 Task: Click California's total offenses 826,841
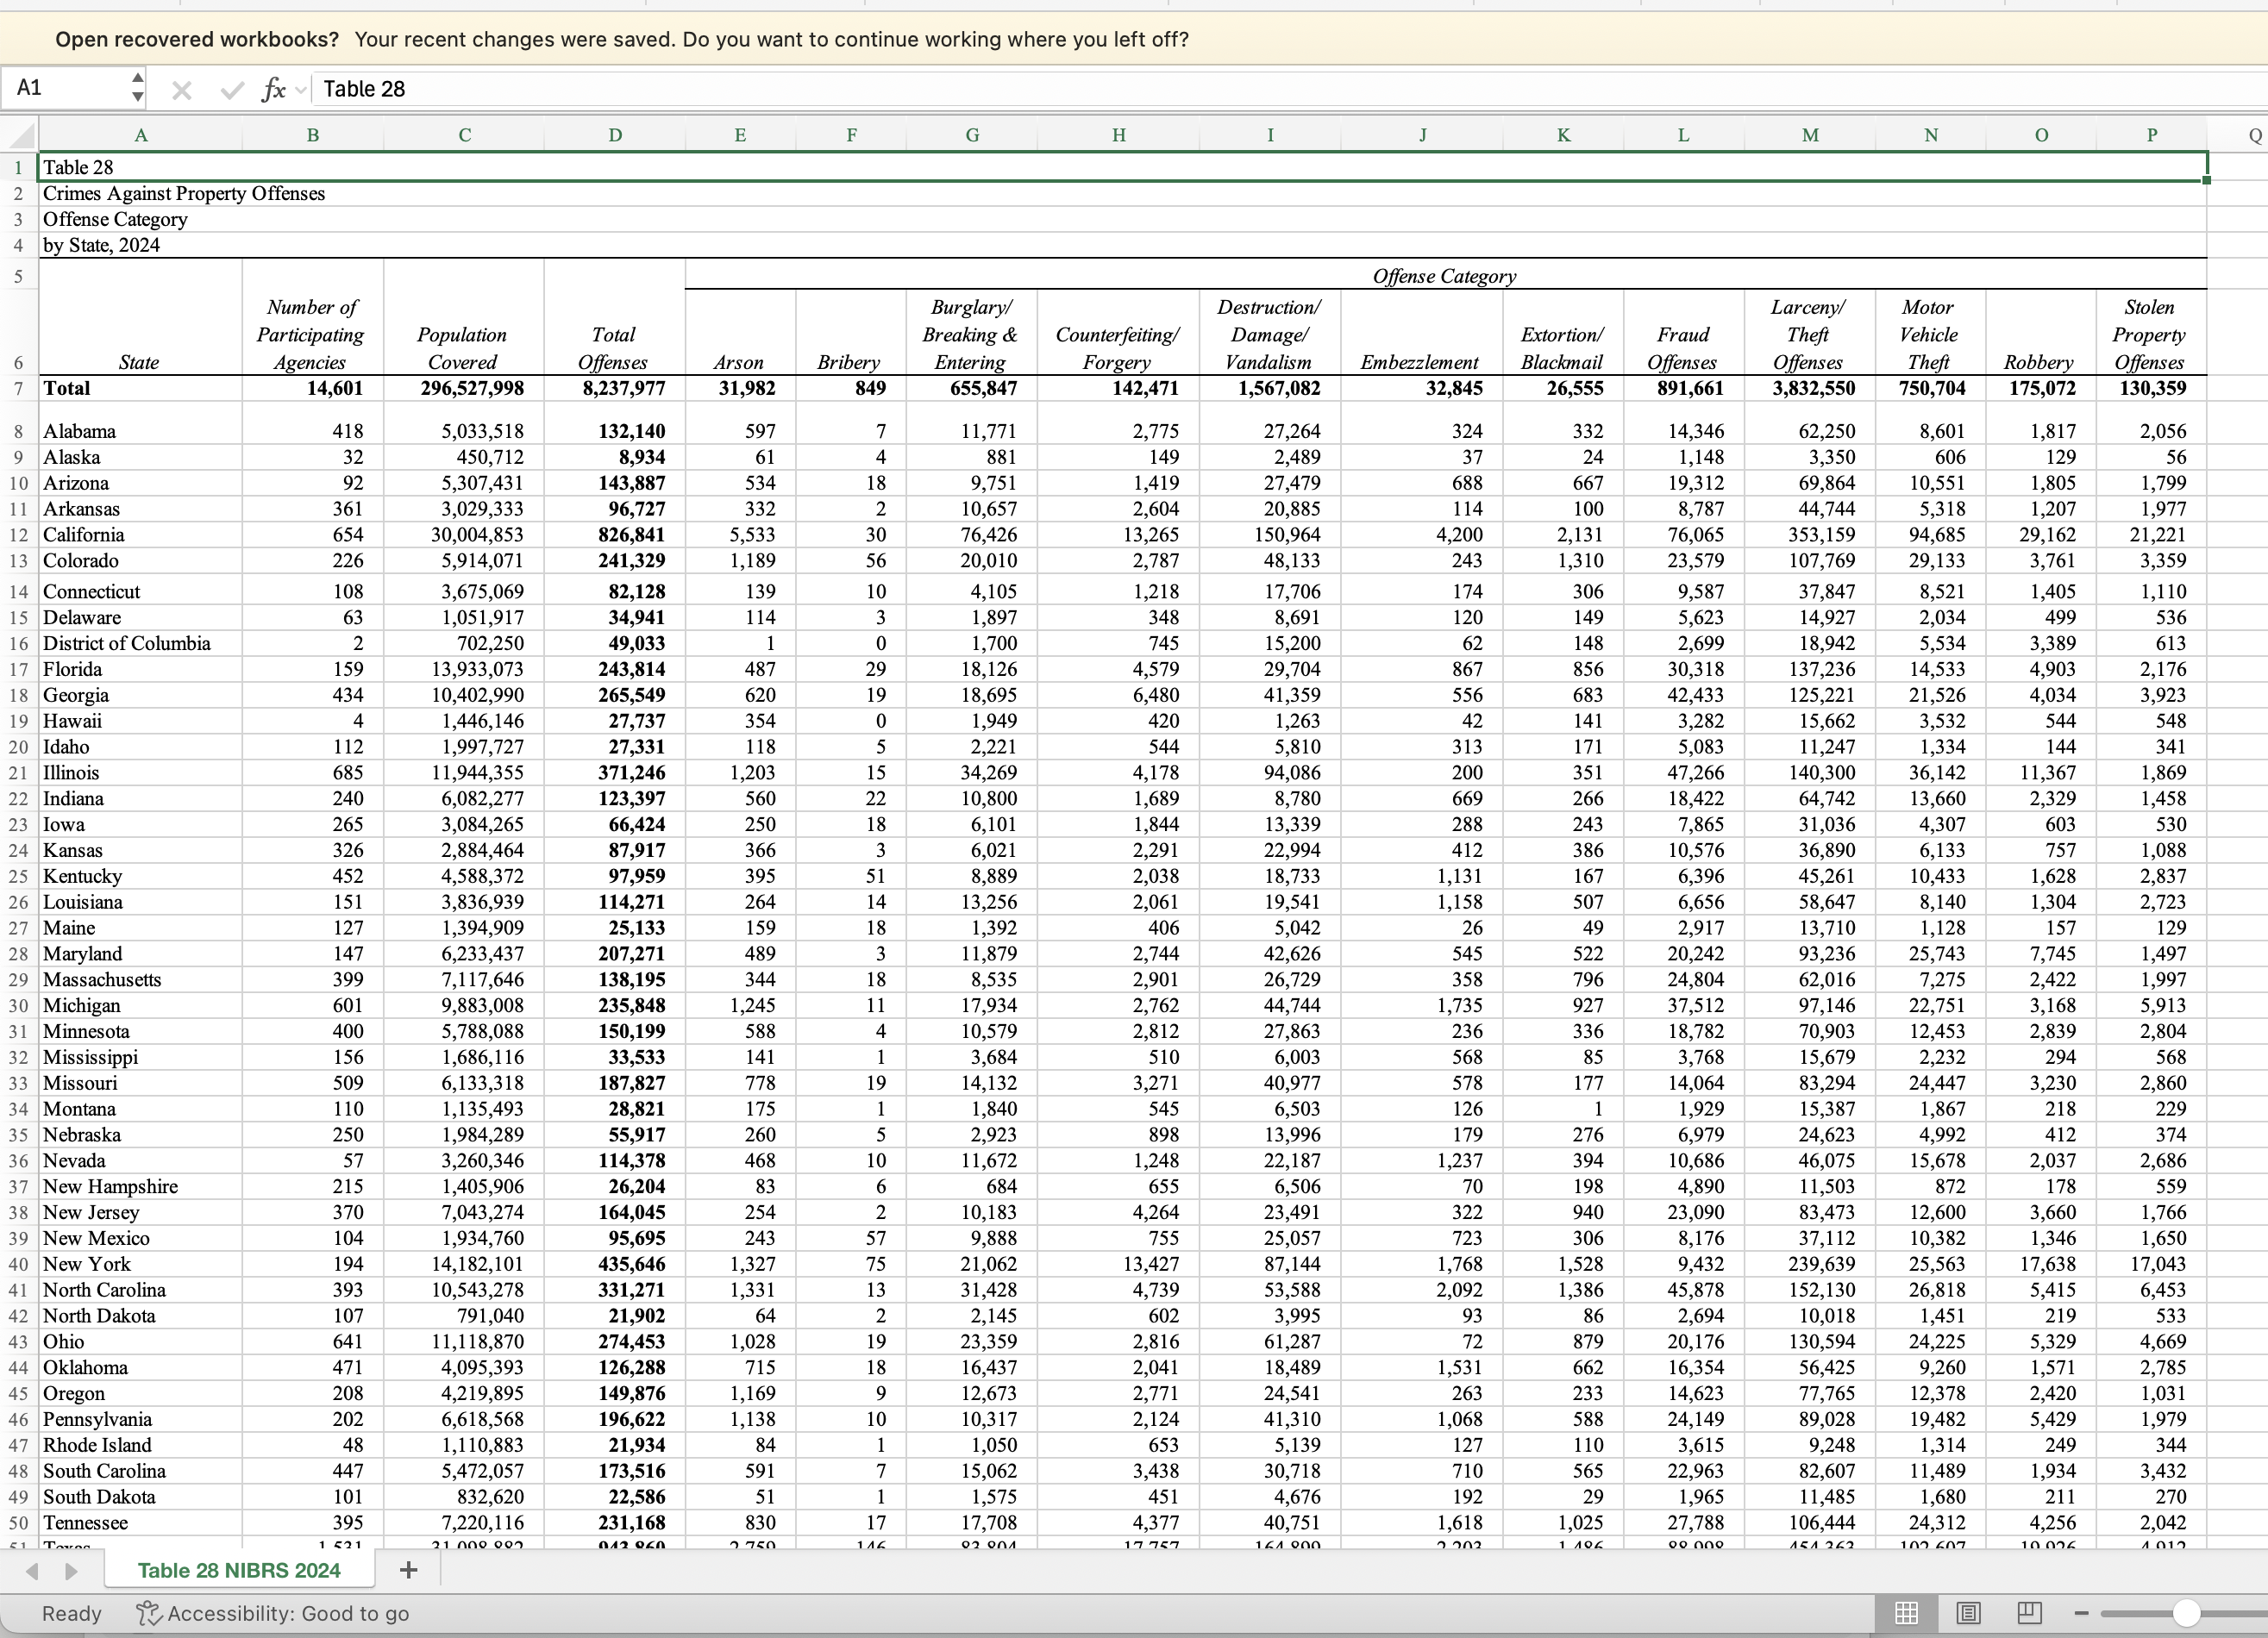click(x=615, y=535)
